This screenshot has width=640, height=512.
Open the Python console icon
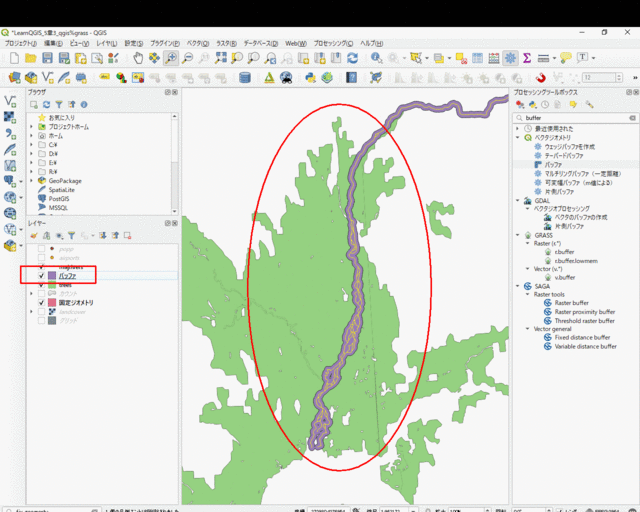pyautogui.click(x=310, y=77)
